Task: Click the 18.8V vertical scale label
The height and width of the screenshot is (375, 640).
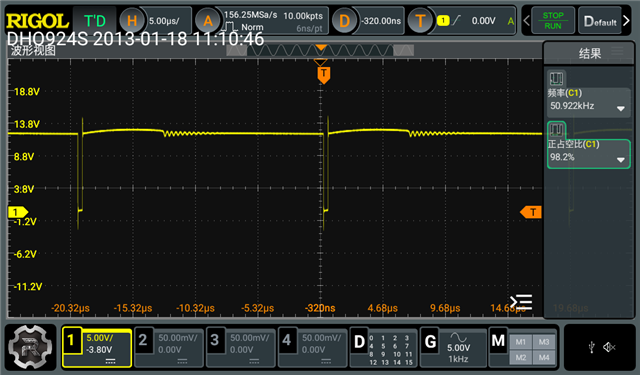Action: coord(27,92)
